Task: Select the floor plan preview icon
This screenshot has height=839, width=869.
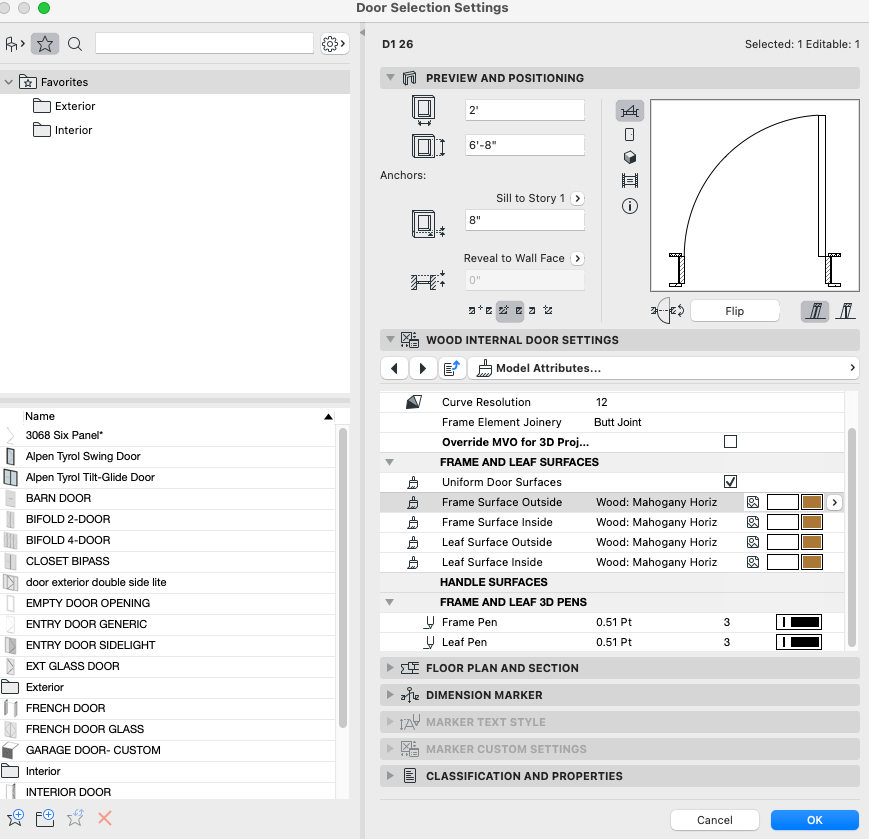Action: click(x=630, y=111)
